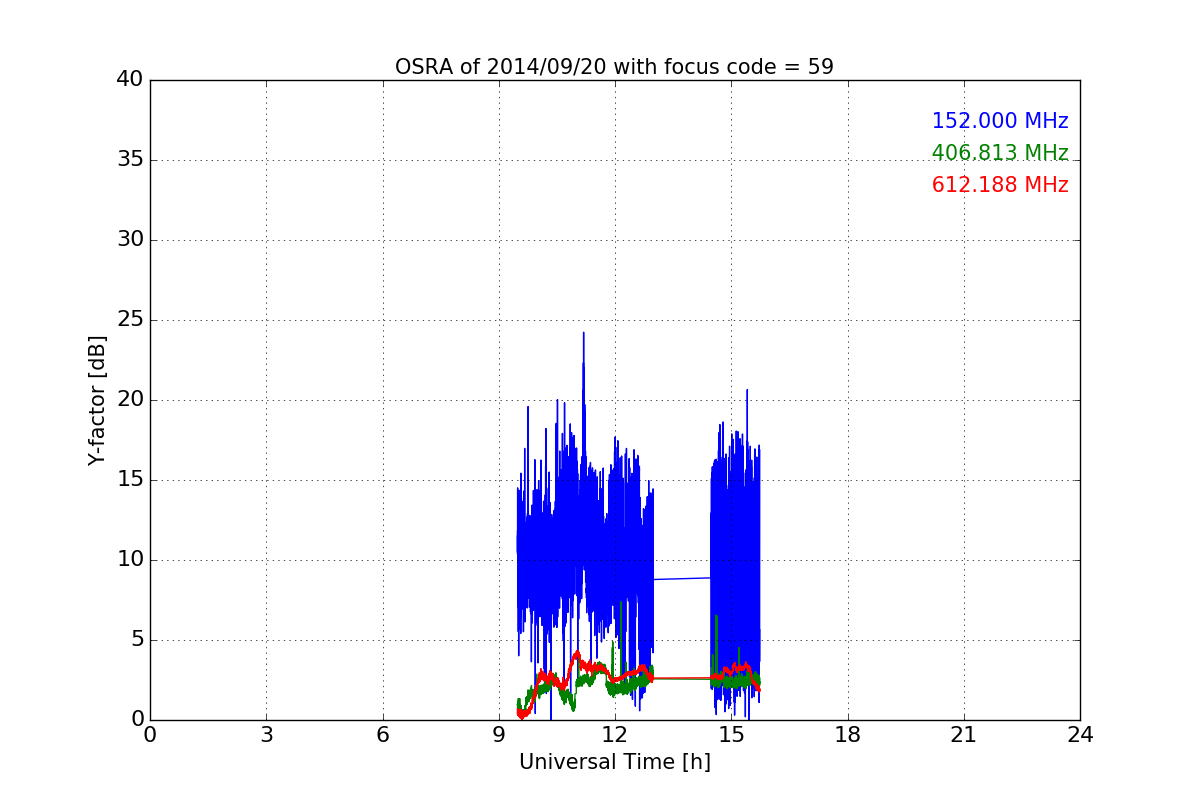Click the plot title mentioning focus code 59

tap(614, 67)
